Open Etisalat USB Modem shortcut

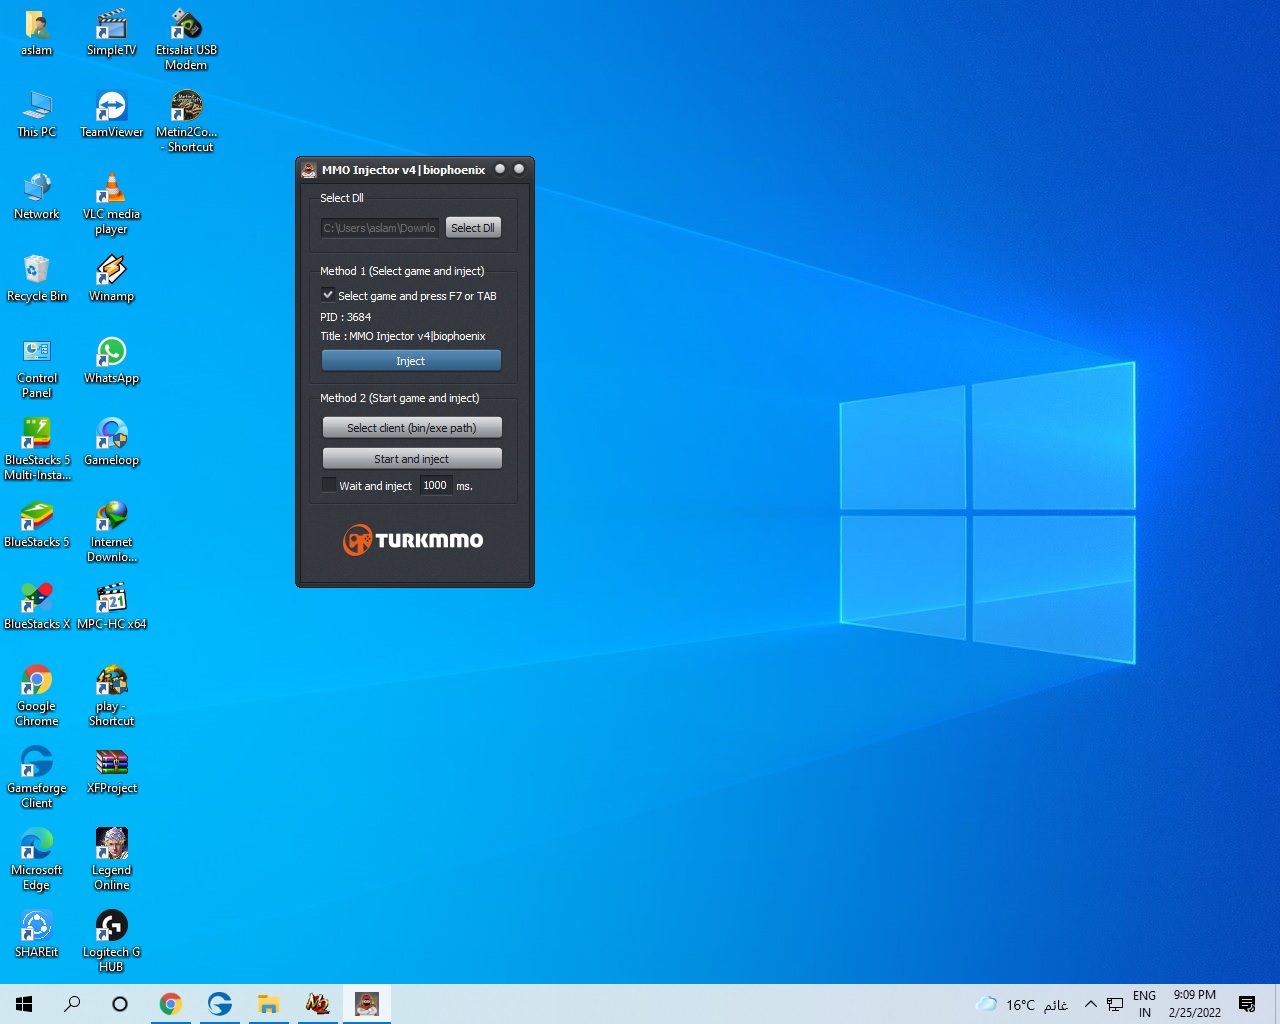point(186,40)
